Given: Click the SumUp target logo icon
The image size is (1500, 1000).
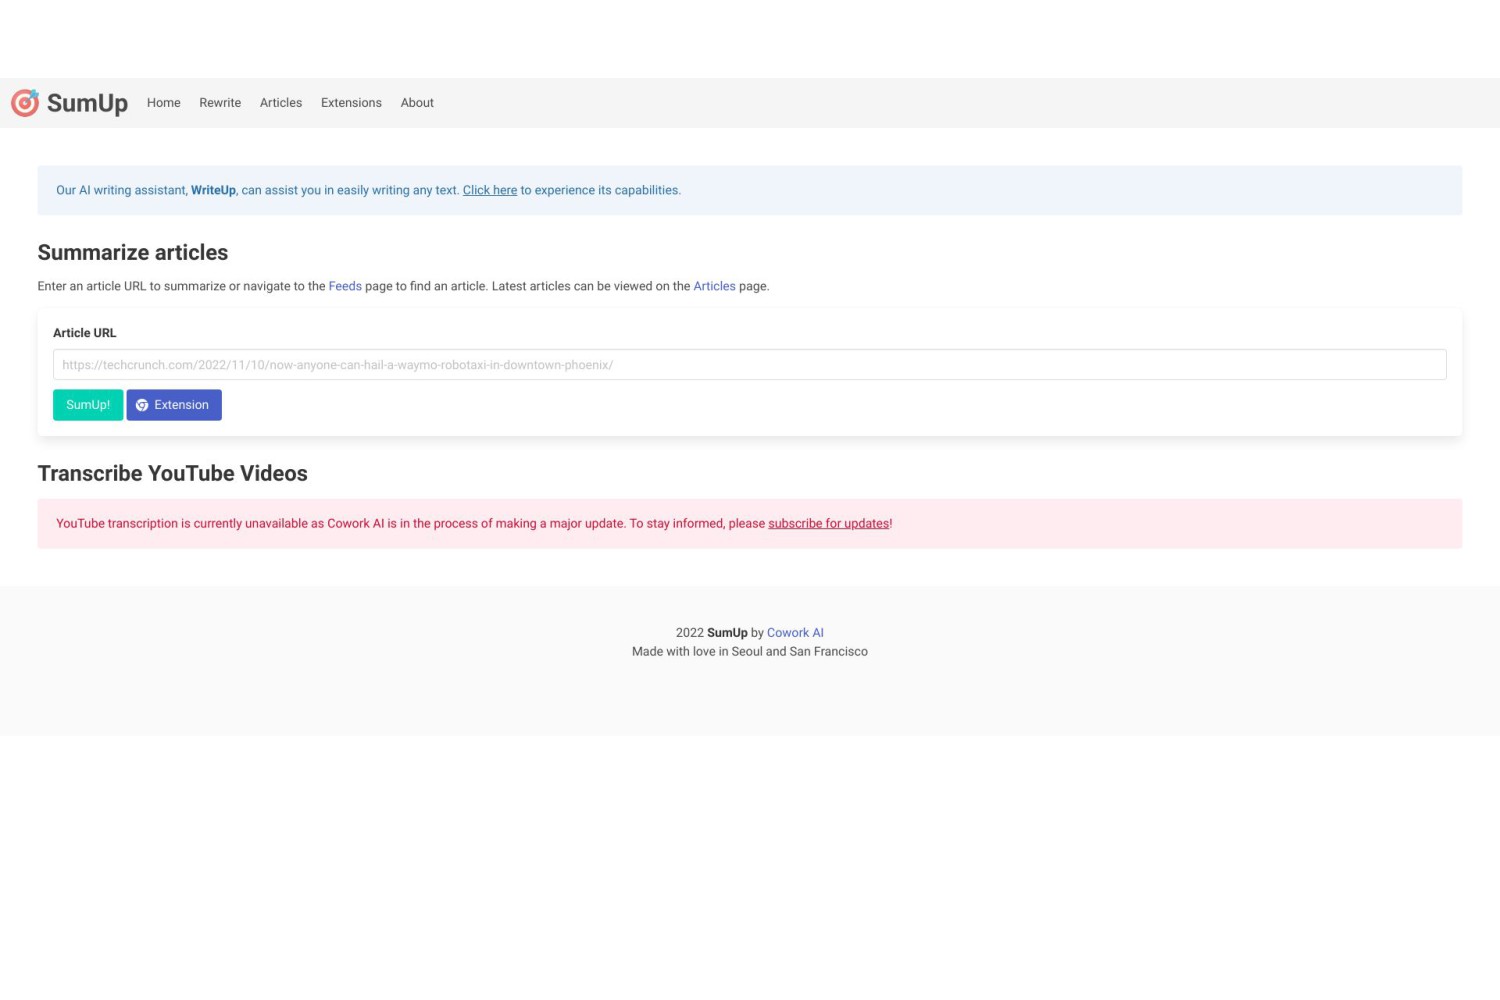Looking at the screenshot, I should coord(25,102).
